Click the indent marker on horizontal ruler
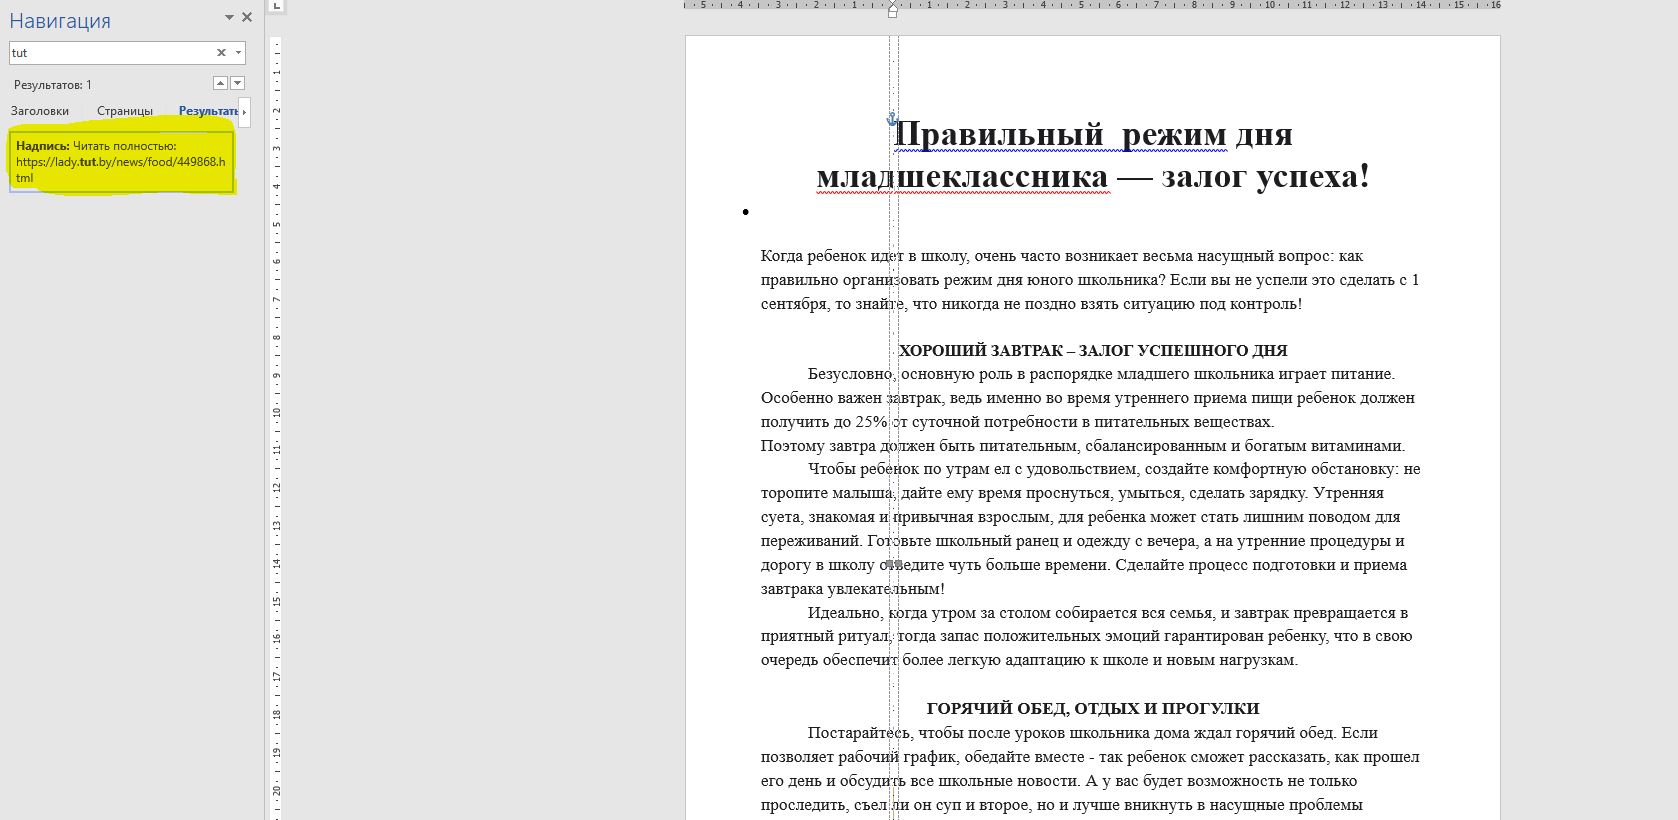This screenshot has height=820, width=1678. click(x=892, y=10)
